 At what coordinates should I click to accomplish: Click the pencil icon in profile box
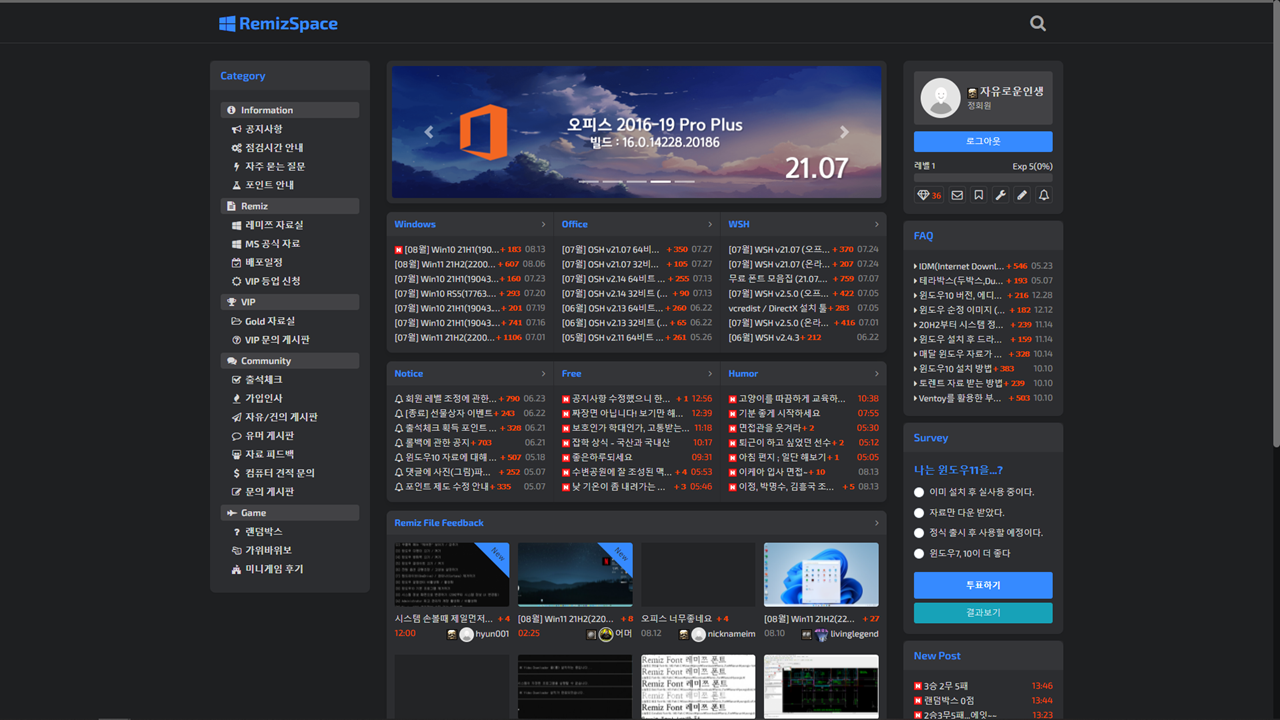[x=1022, y=195]
